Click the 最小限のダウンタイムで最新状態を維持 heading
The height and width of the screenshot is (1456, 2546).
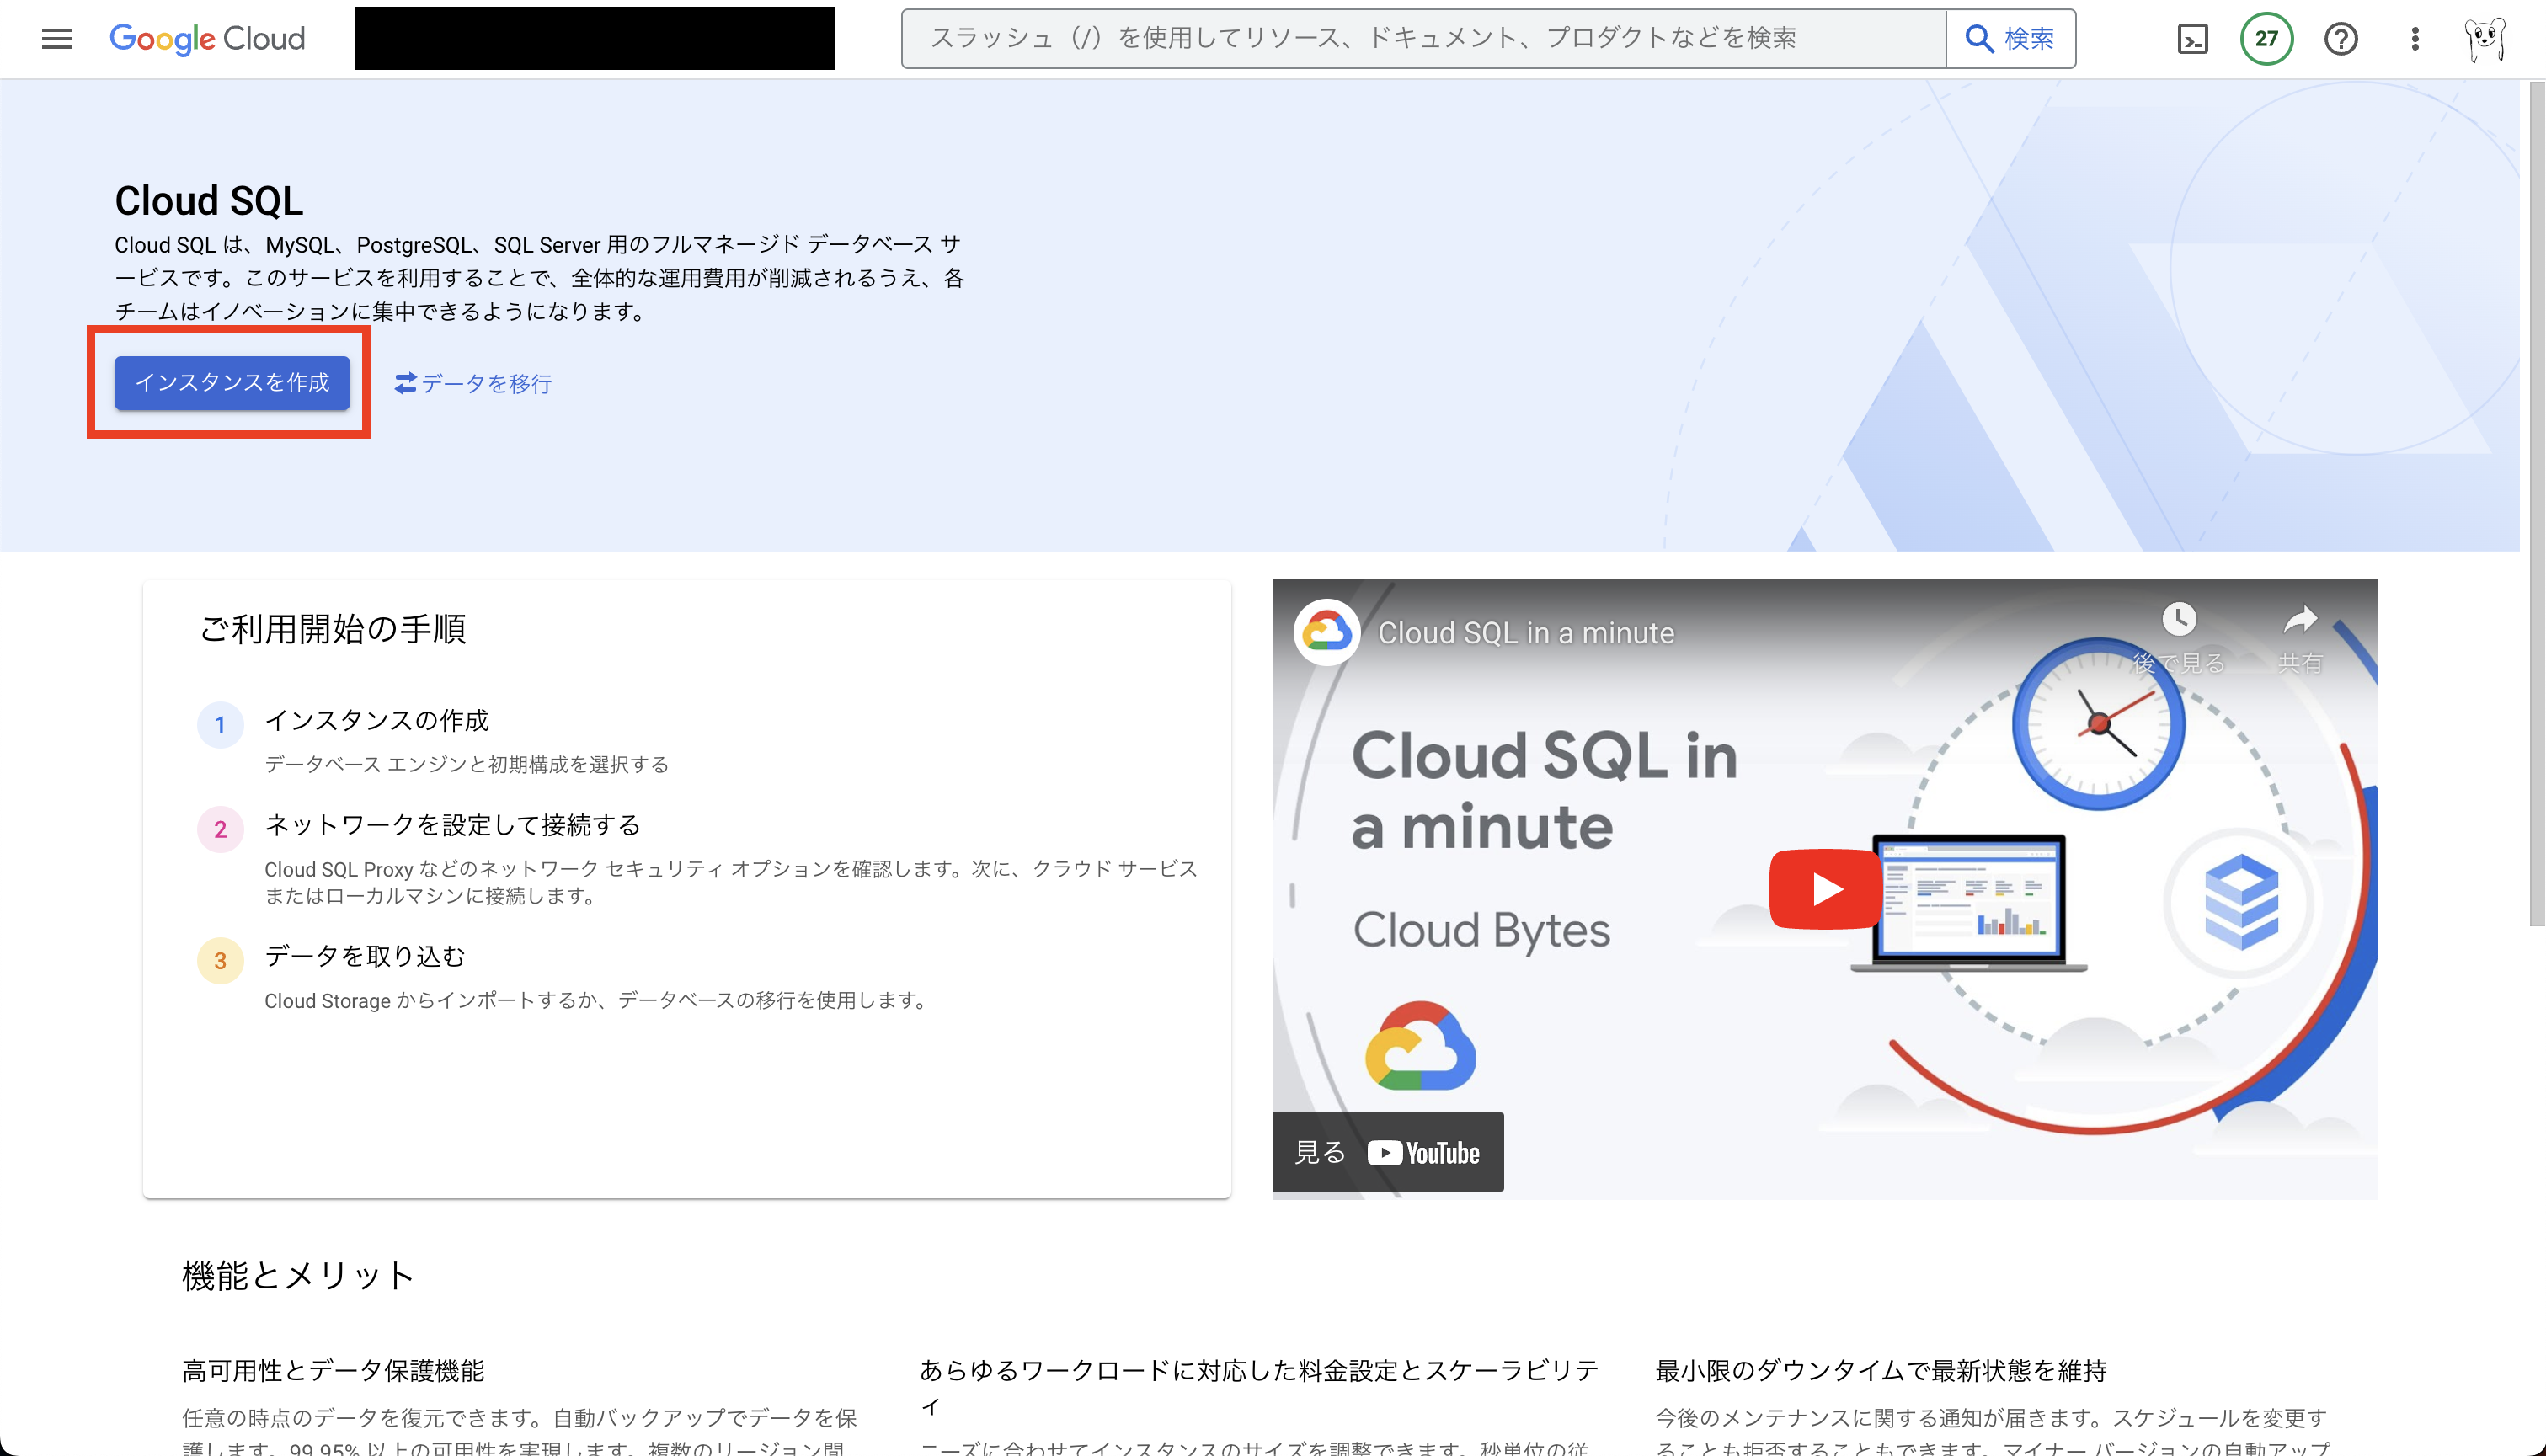tap(1881, 1370)
